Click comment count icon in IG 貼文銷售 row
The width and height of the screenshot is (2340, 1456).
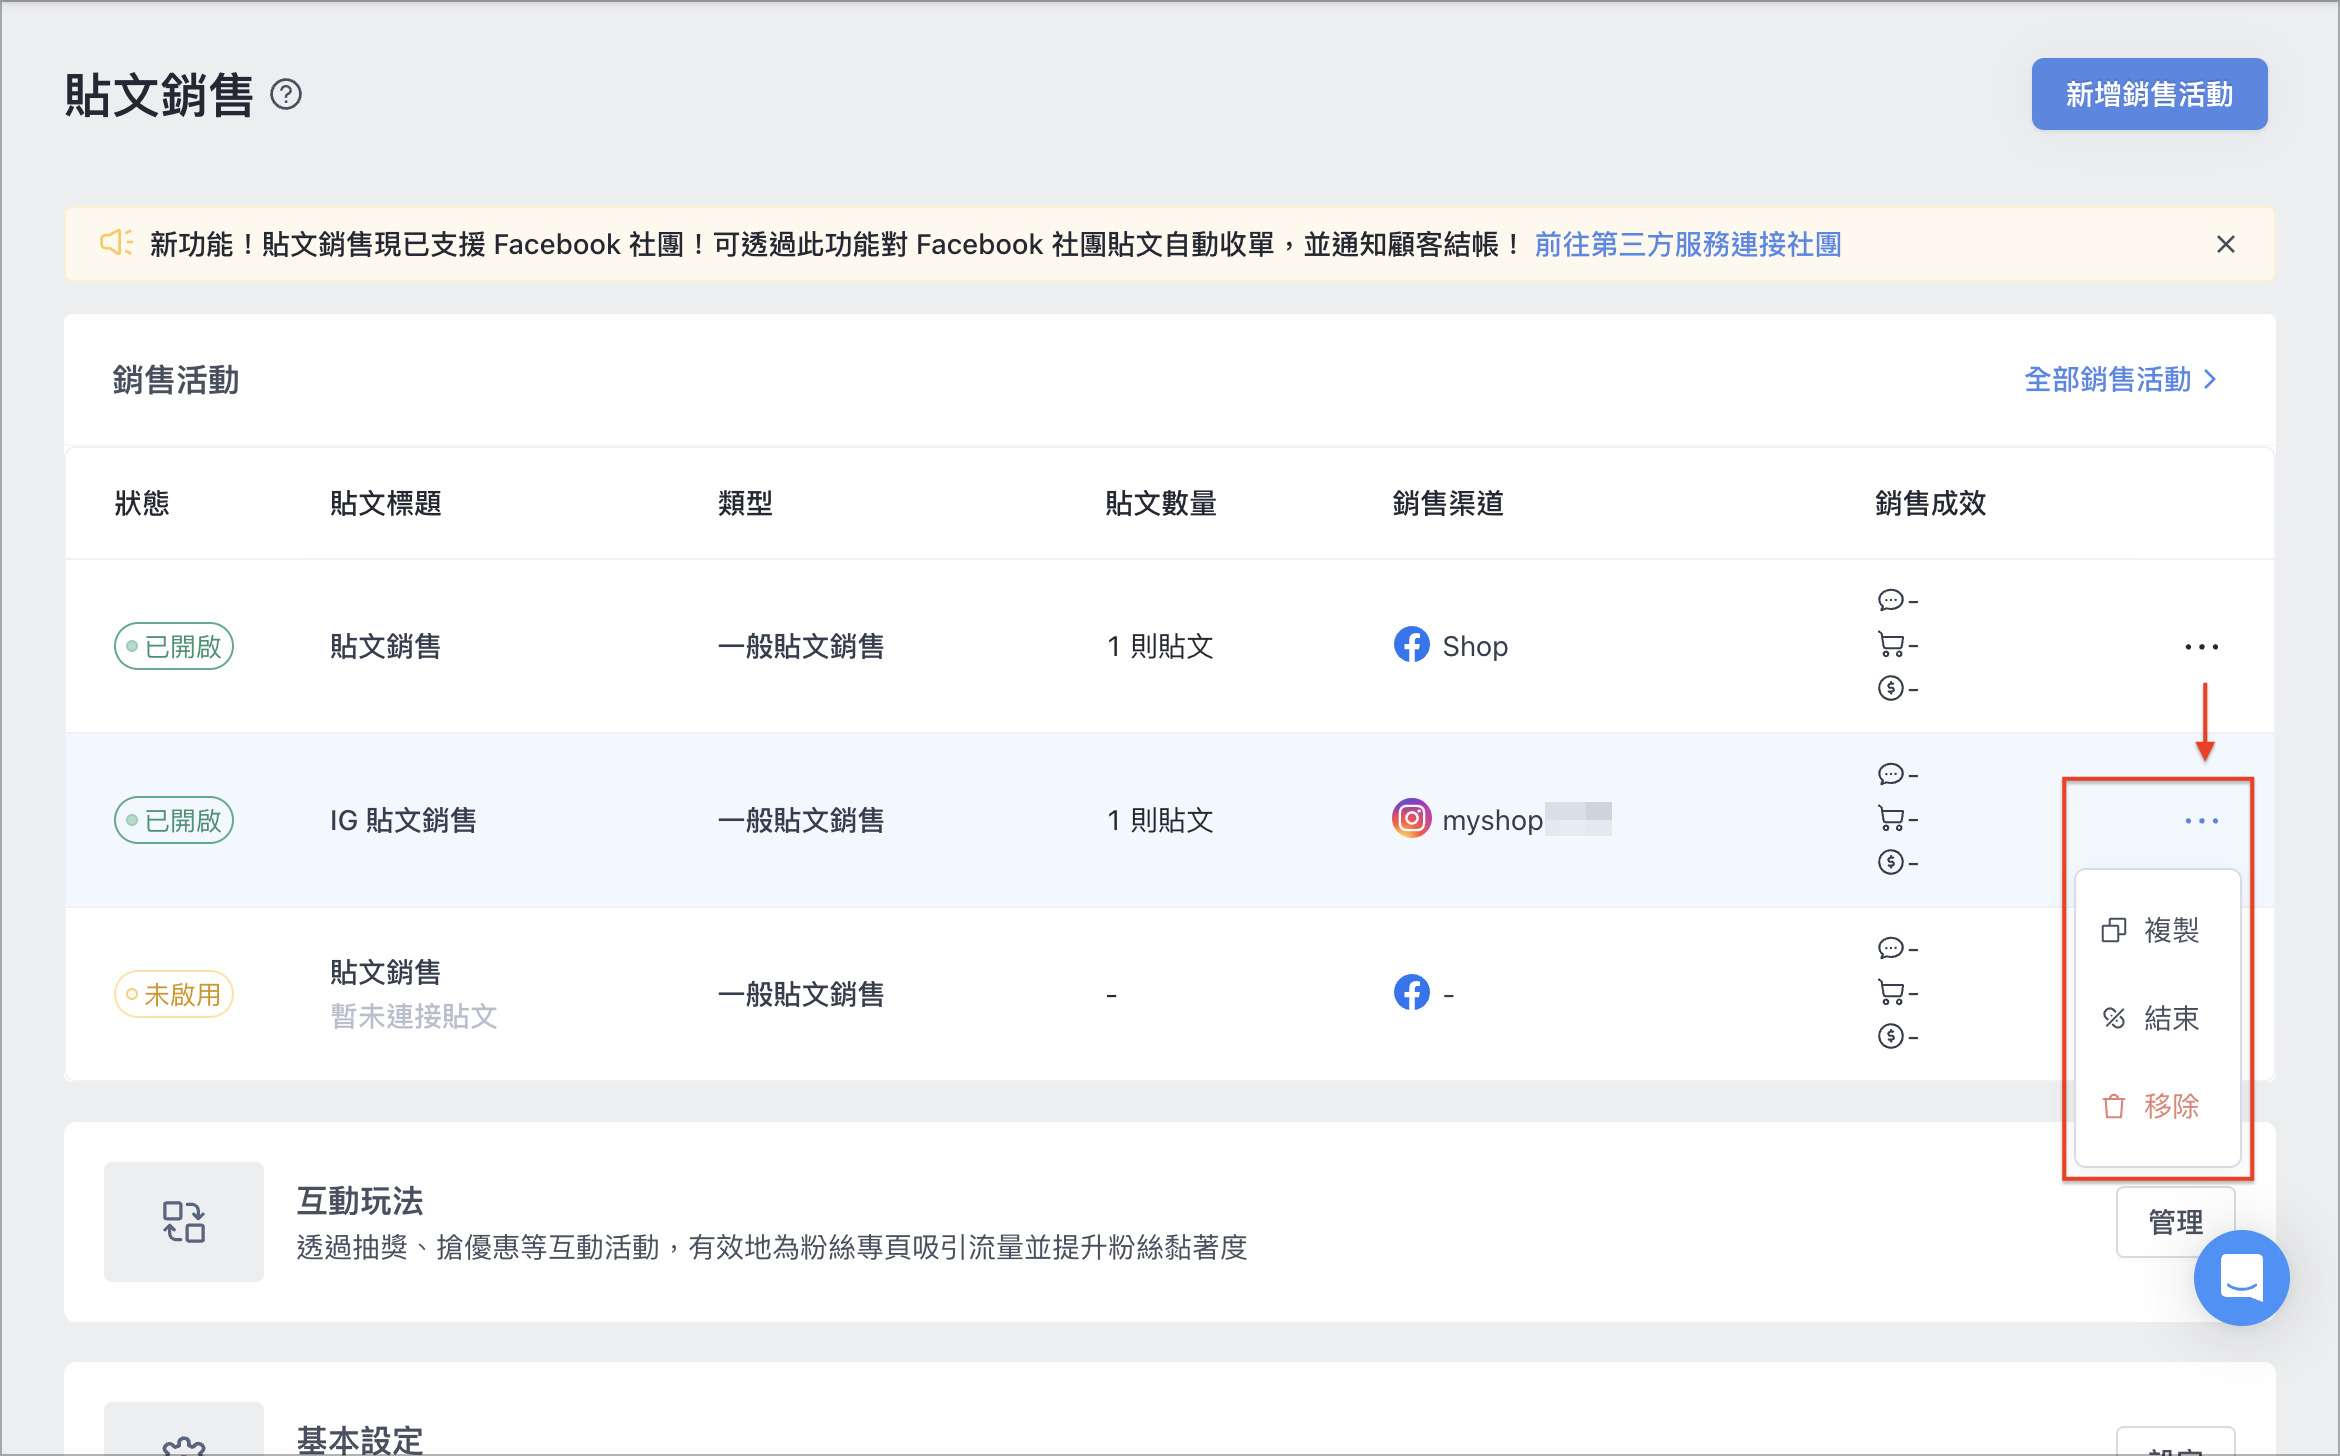click(1890, 775)
